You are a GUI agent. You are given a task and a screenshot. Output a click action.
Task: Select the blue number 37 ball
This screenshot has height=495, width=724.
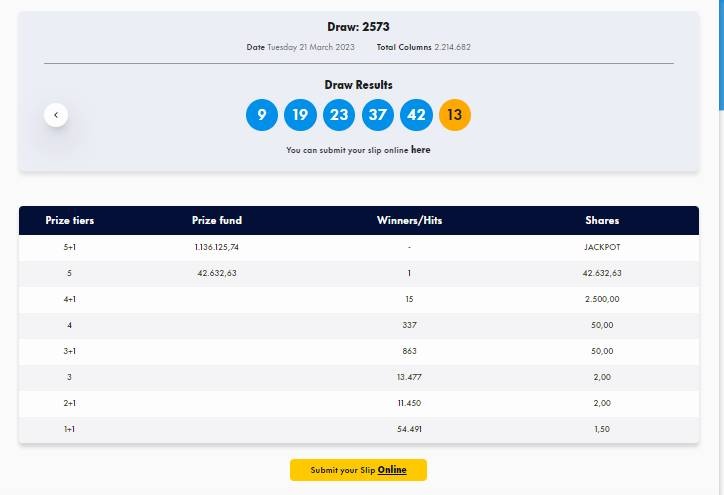coord(377,115)
